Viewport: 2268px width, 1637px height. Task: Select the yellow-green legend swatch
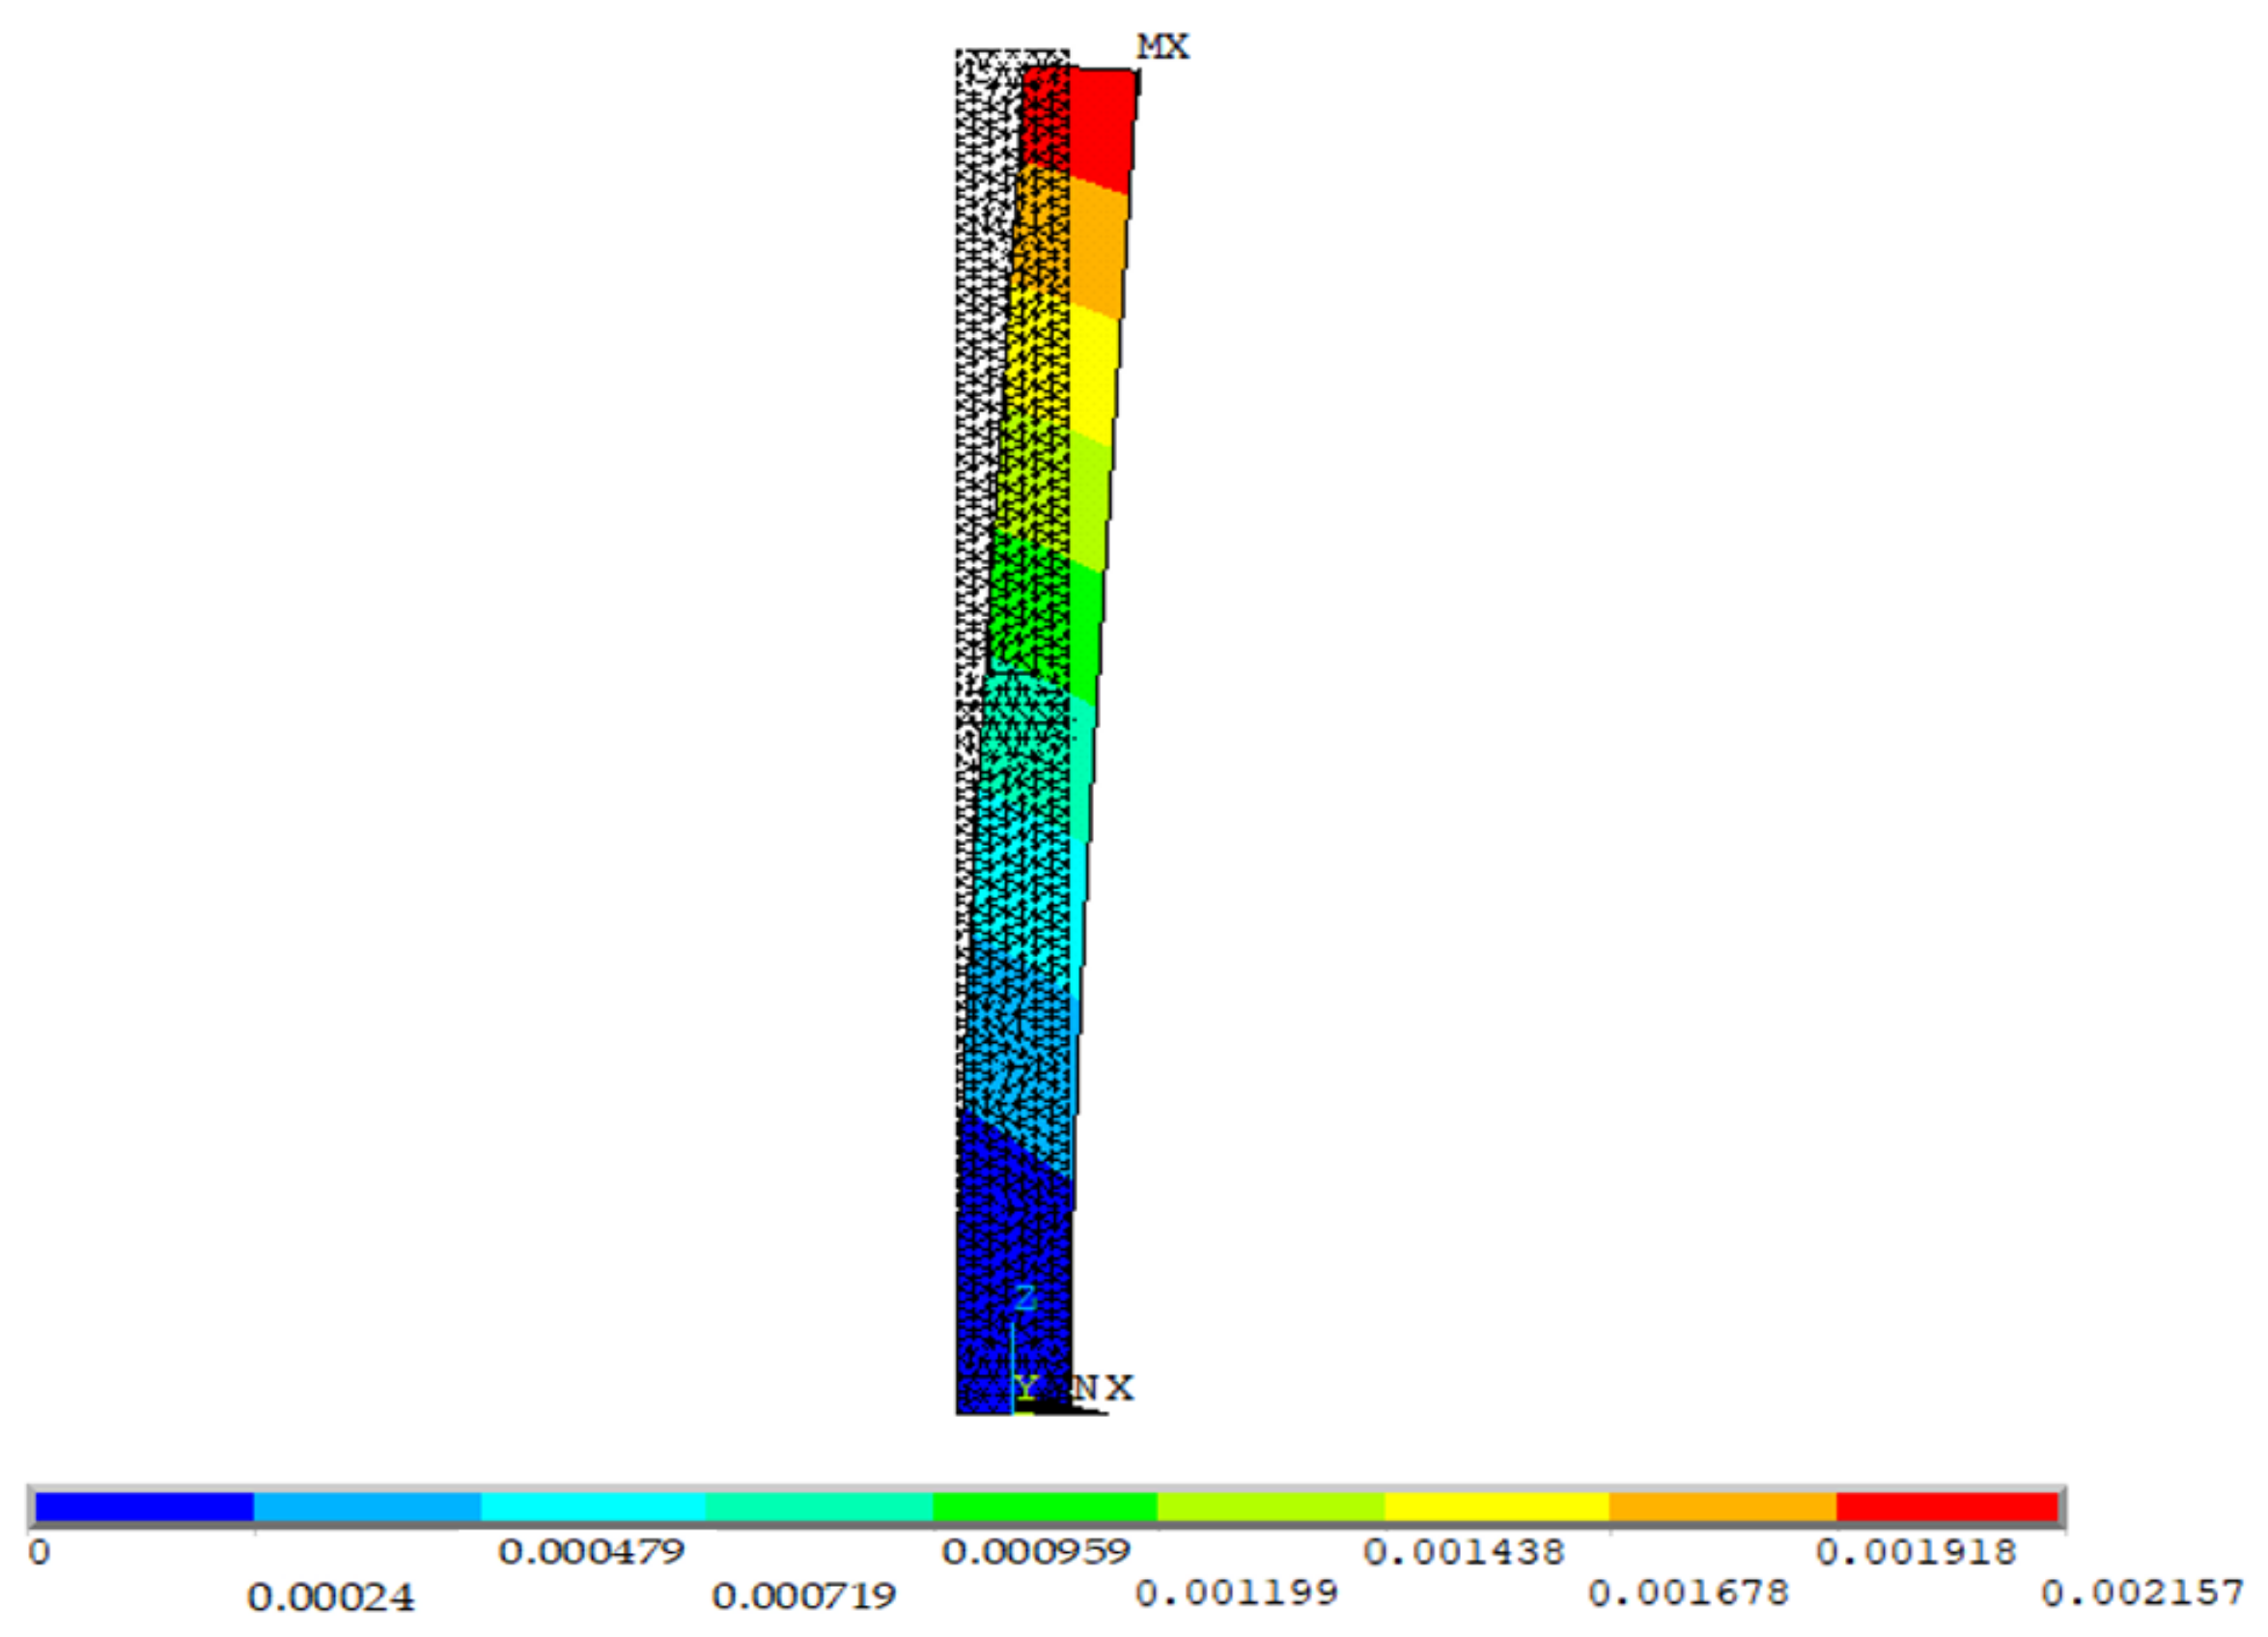click(1270, 1506)
